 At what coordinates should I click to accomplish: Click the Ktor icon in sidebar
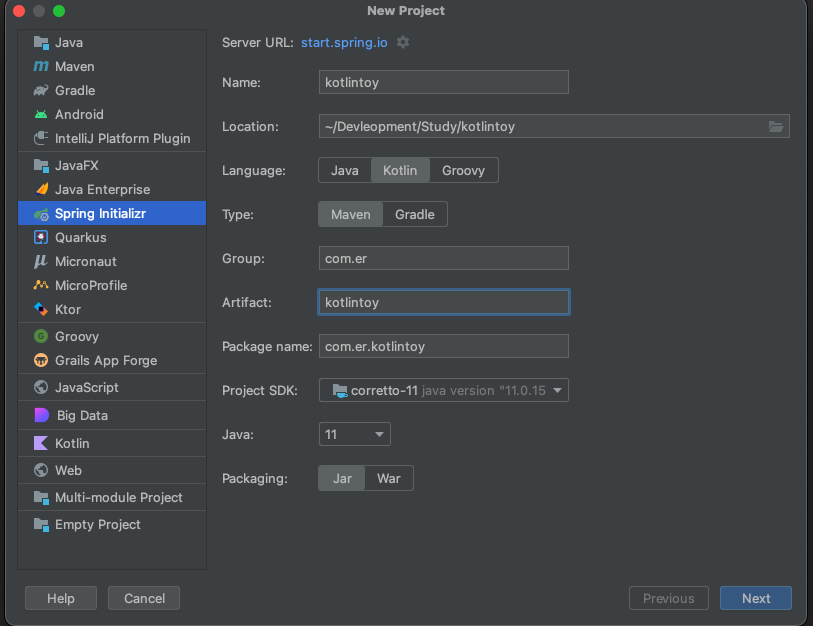[41, 309]
